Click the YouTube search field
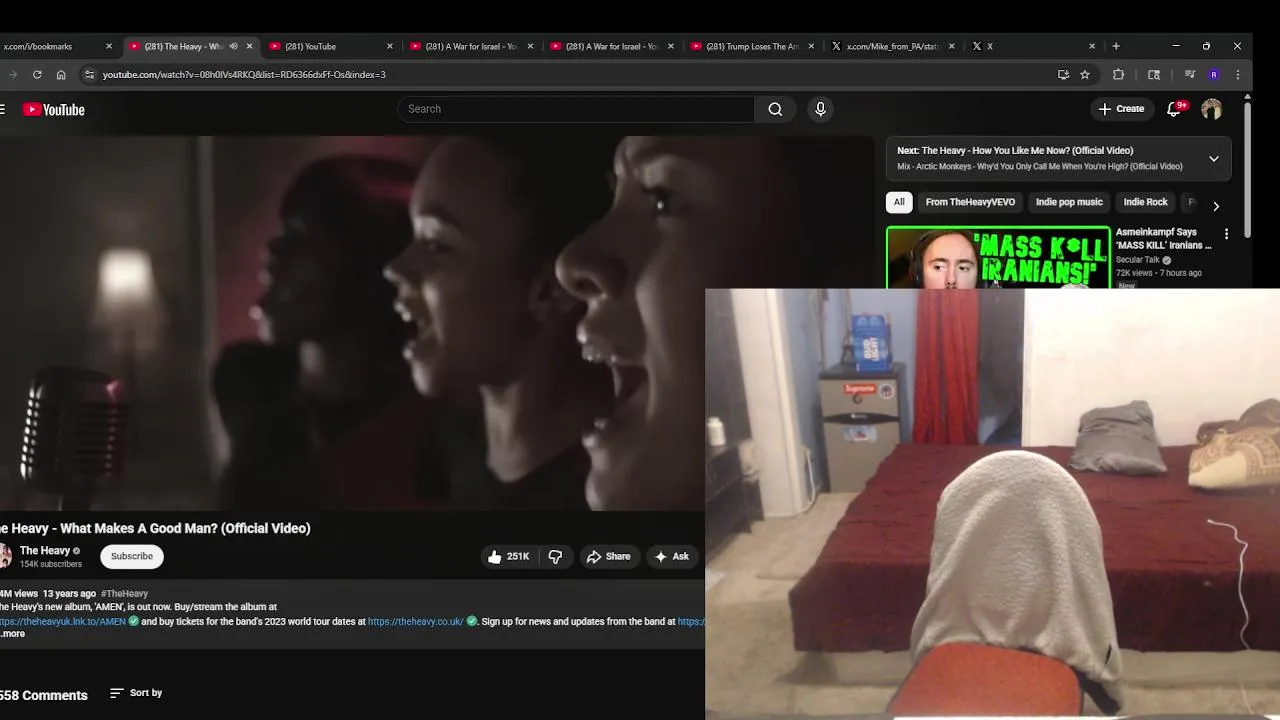This screenshot has height=720, width=1280. coord(576,109)
